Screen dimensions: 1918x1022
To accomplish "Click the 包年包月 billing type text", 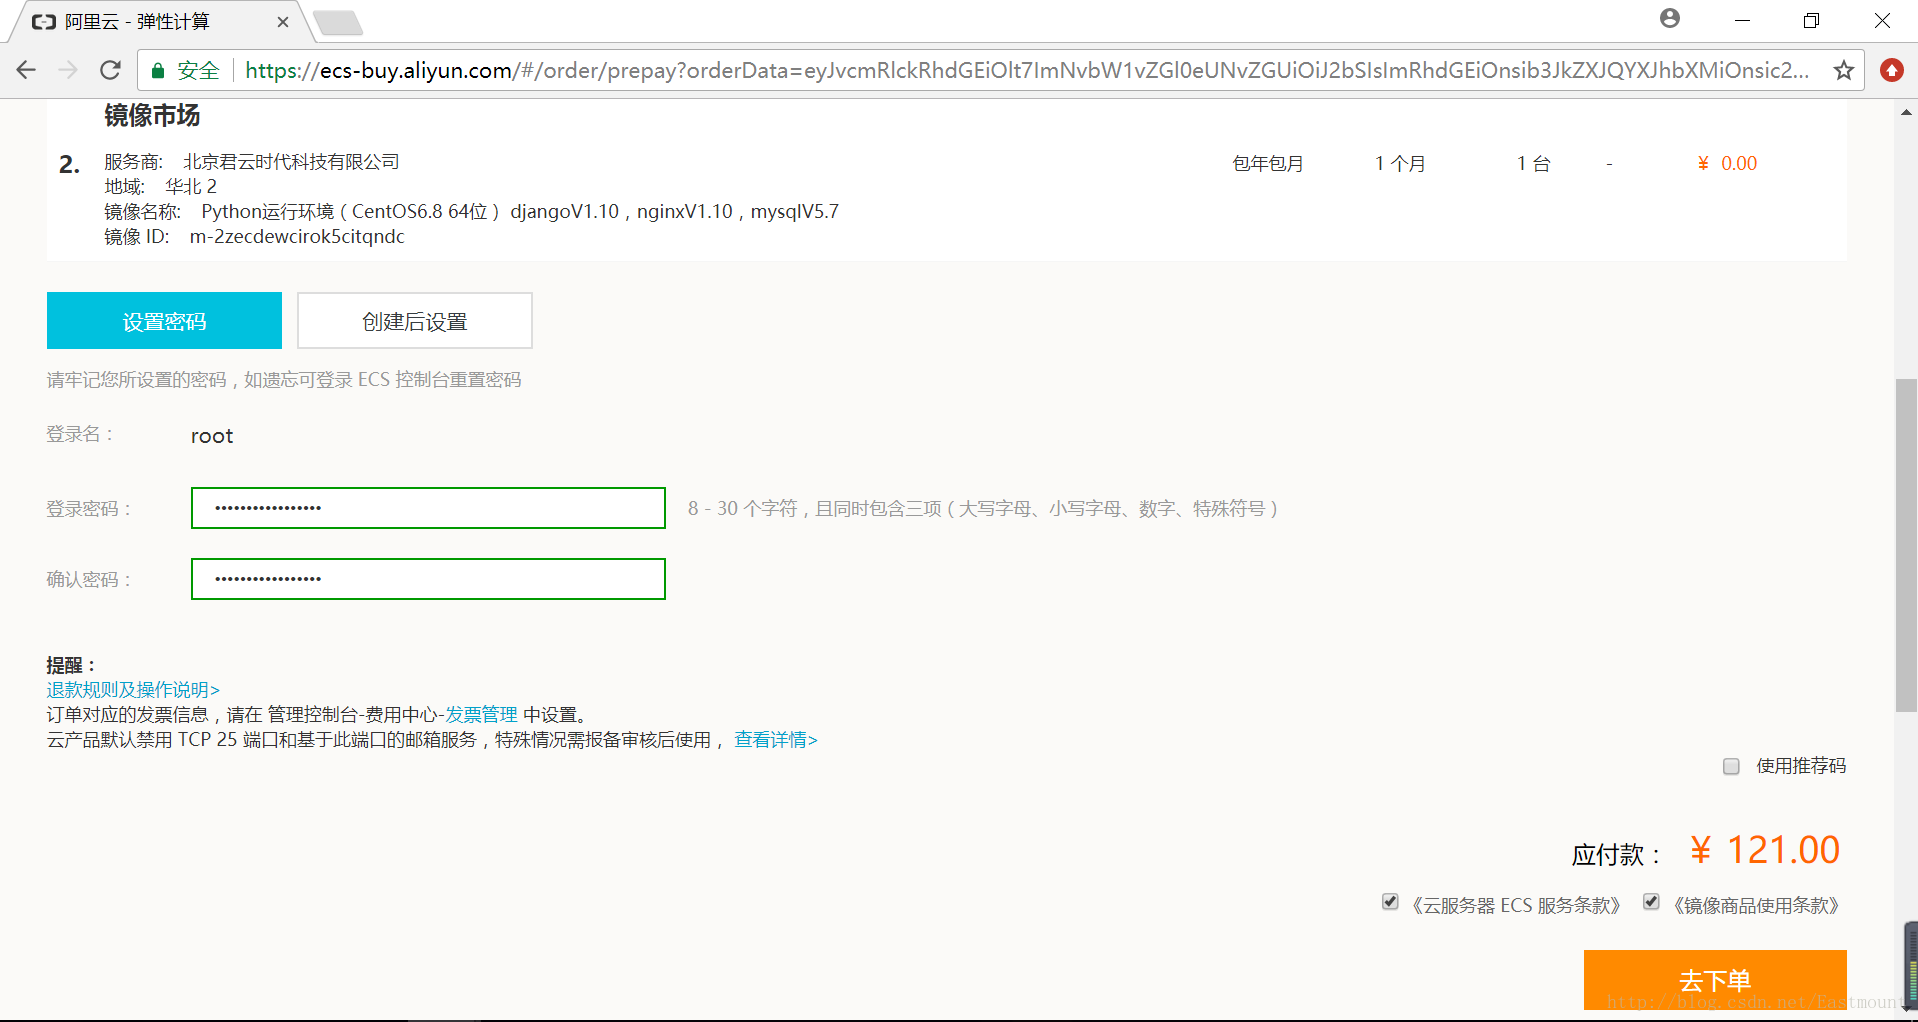I will click(1268, 164).
